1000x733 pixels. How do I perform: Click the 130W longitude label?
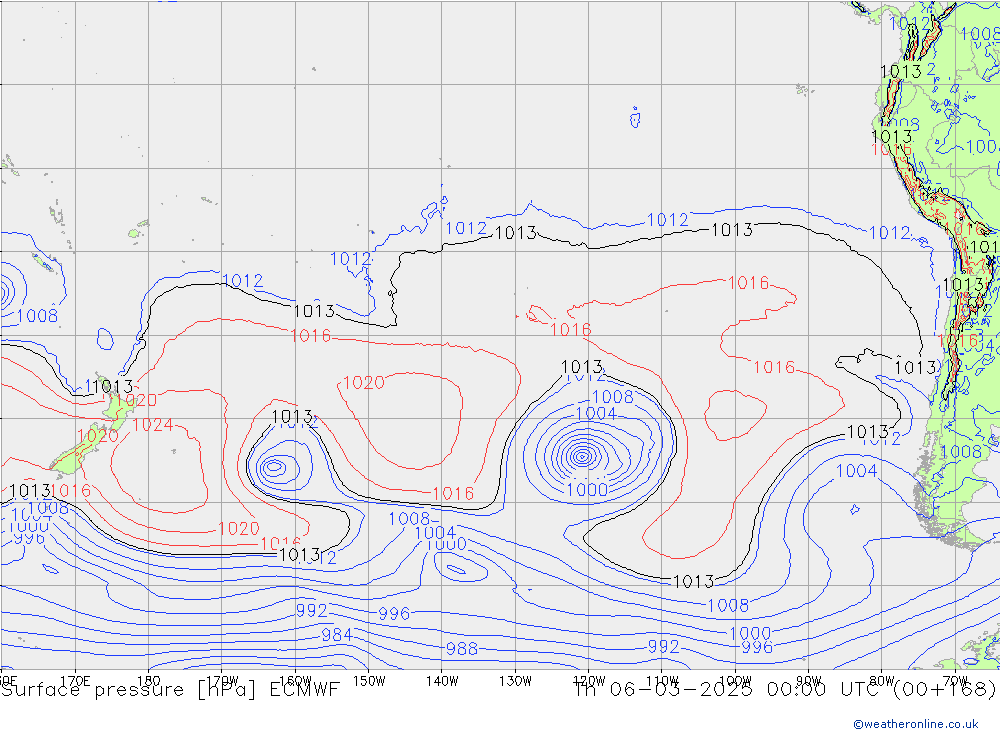tap(515, 681)
